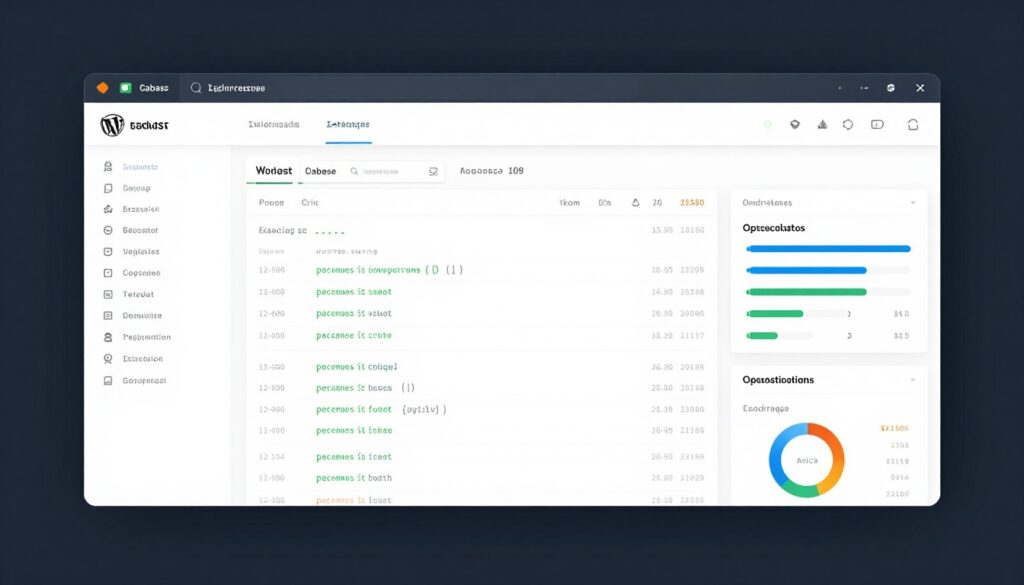Viewport: 1024px width, 585px height.
Task: Click the sidebar icon next to Cogsadeo
Action: tap(108, 273)
